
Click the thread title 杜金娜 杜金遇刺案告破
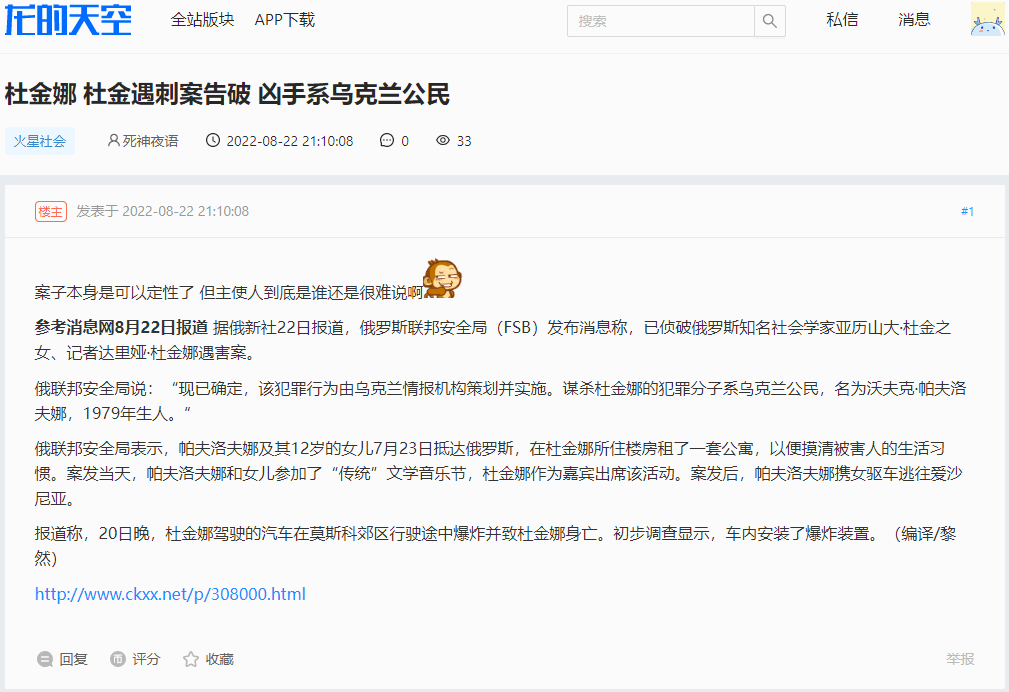click(x=227, y=94)
